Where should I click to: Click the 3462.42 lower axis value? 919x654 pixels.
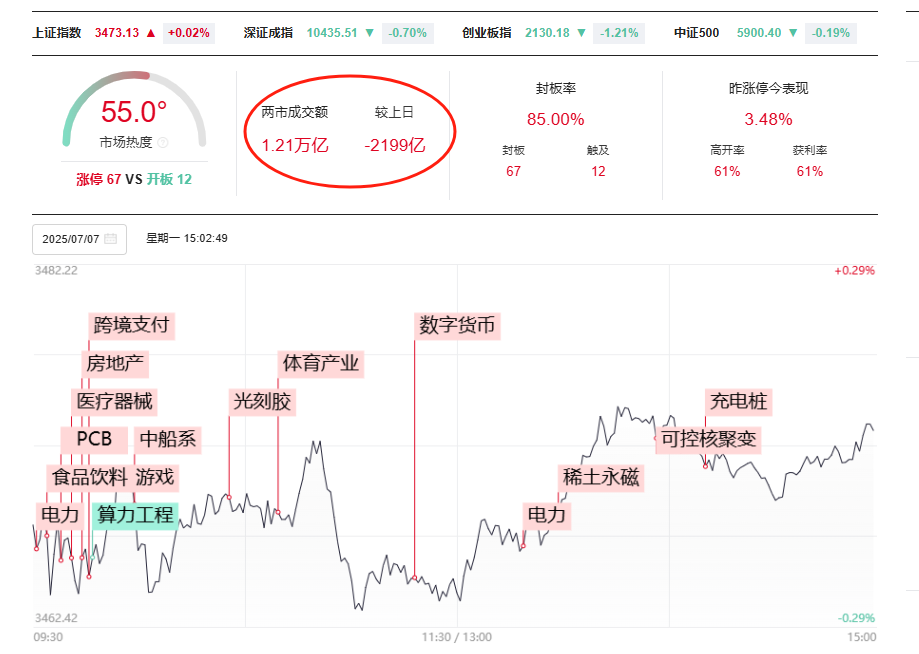click(x=56, y=618)
